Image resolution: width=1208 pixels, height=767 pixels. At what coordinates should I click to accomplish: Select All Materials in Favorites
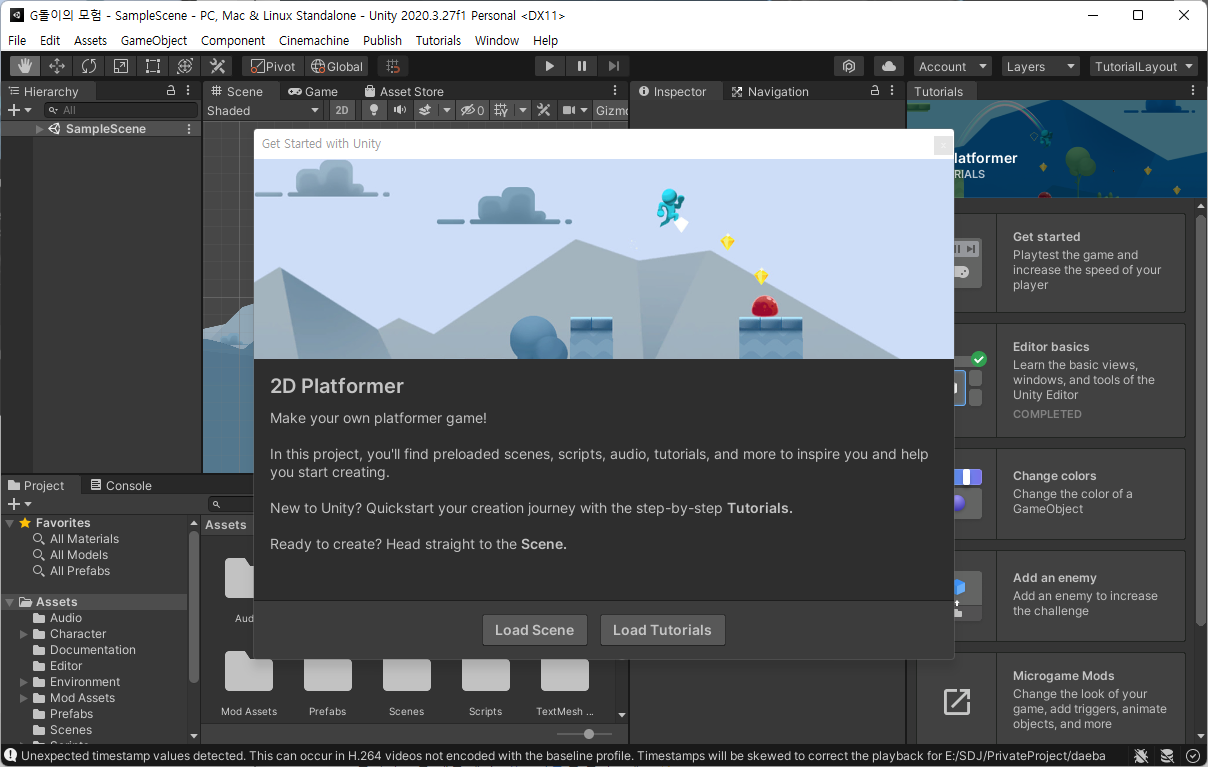85,539
